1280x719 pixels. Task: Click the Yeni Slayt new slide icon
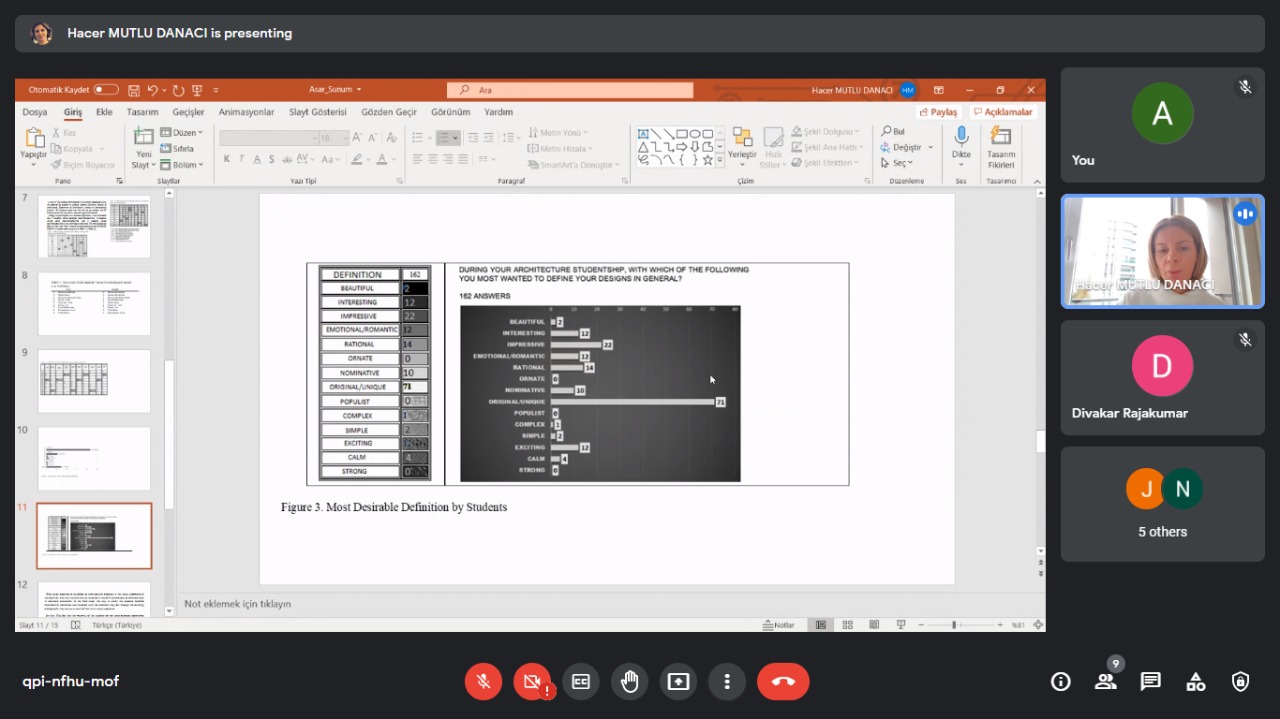coord(144,137)
